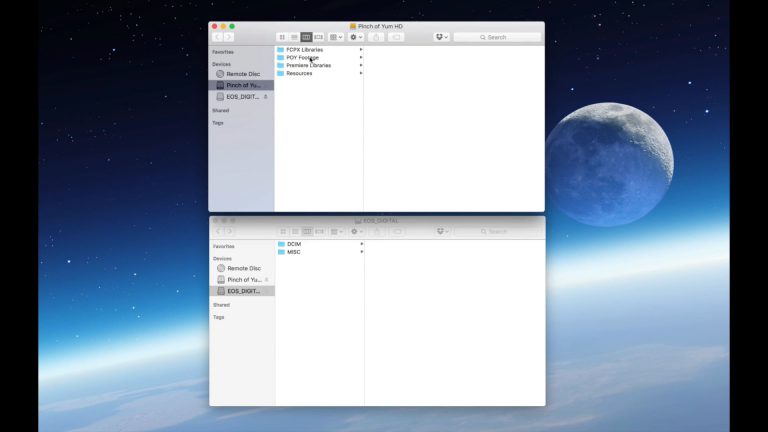Click Edit Tags button in EOS_DIGITAL window
Image resolution: width=768 pixels, height=432 pixels.
click(397, 231)
